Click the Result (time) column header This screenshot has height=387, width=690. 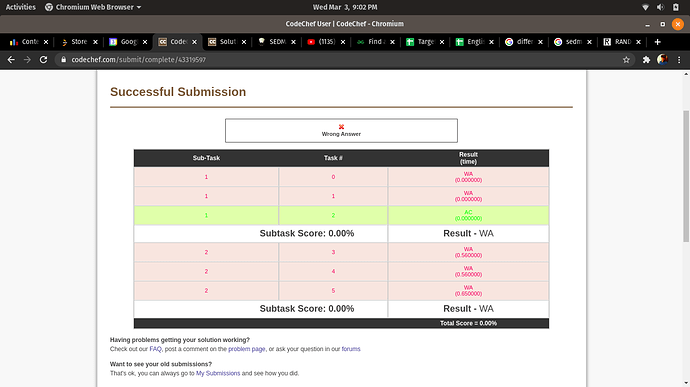point(468,158)
